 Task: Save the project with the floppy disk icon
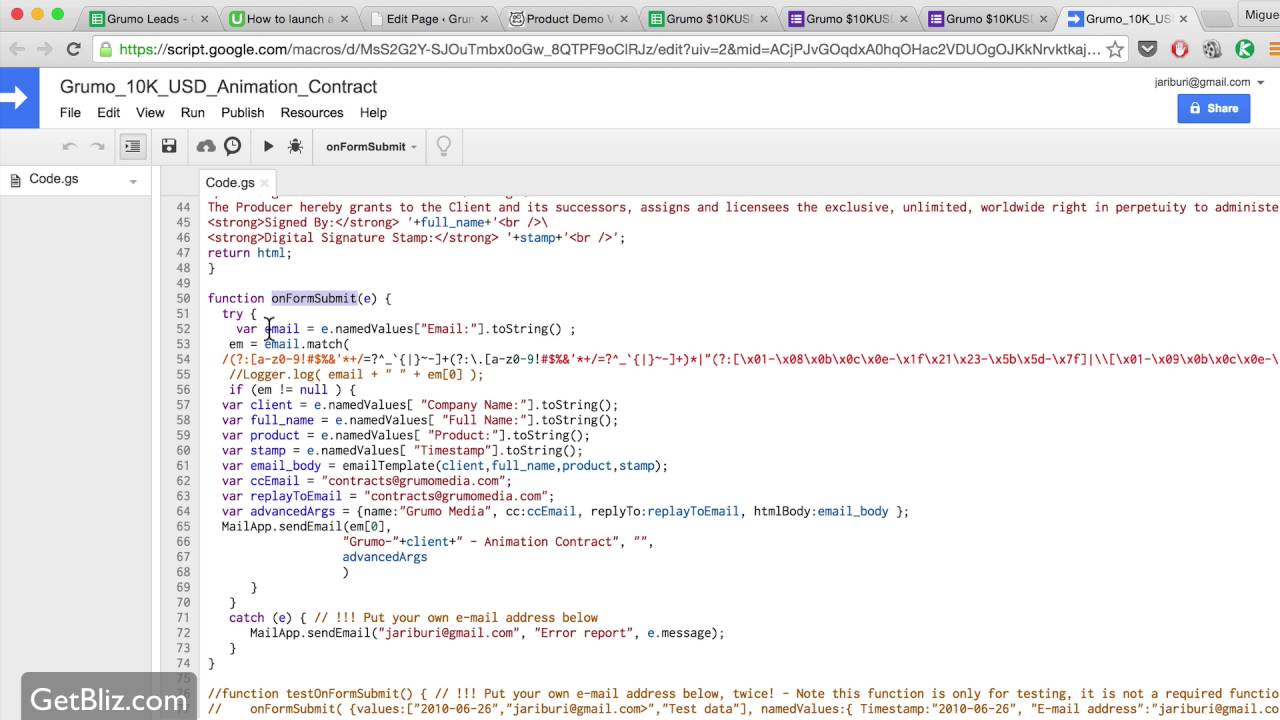pyautogui.click(x=169, y=146)
